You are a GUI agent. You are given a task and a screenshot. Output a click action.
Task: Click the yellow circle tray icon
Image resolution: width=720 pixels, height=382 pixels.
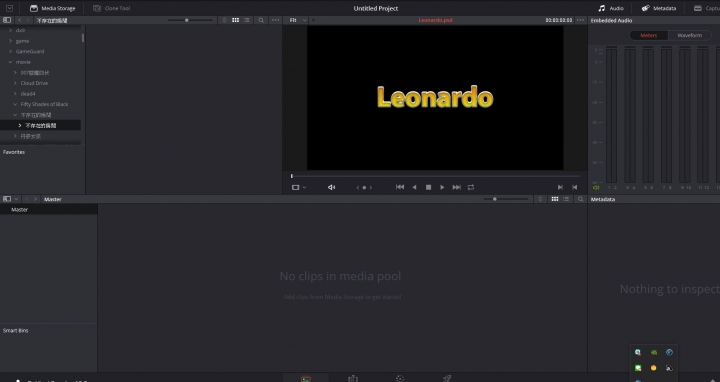click(x=653, y=368)
